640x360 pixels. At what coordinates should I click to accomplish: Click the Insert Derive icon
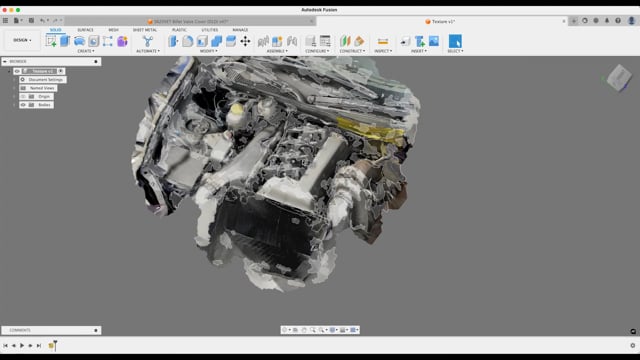(405, 41)
